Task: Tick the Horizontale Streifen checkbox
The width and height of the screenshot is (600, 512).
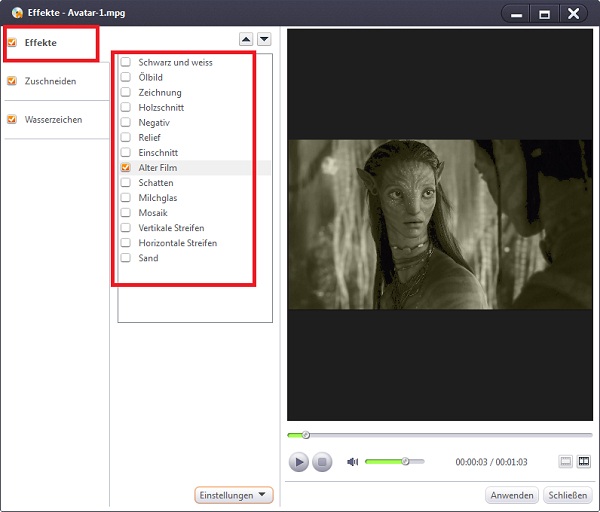Action: [x=126, y=243]
